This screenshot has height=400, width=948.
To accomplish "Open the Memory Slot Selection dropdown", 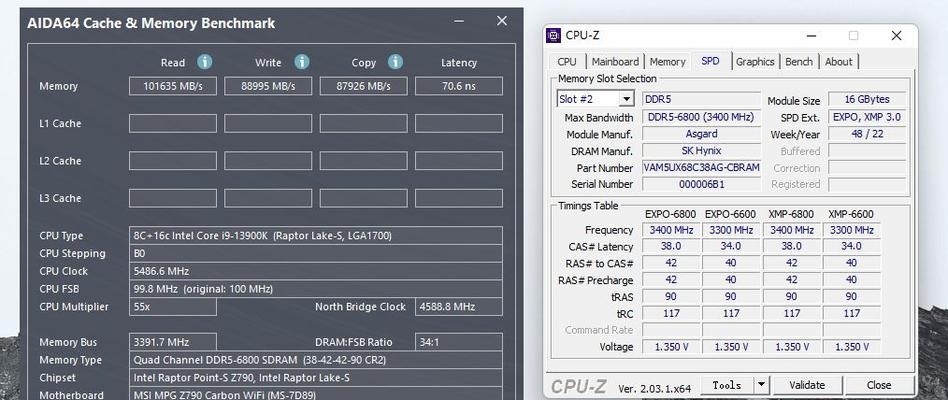I will (x=626, y=99).
